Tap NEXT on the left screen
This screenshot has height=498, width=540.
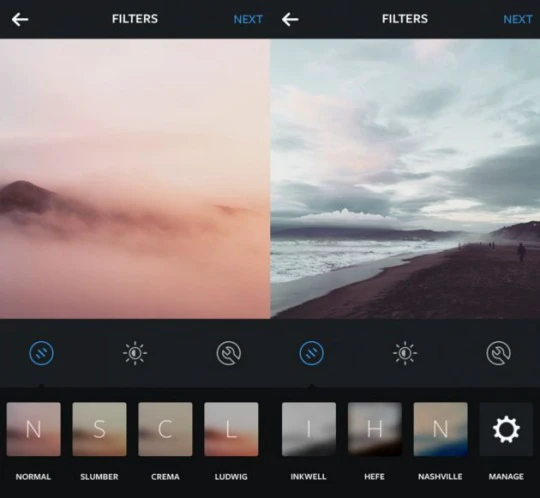click(x=248, y=19)
